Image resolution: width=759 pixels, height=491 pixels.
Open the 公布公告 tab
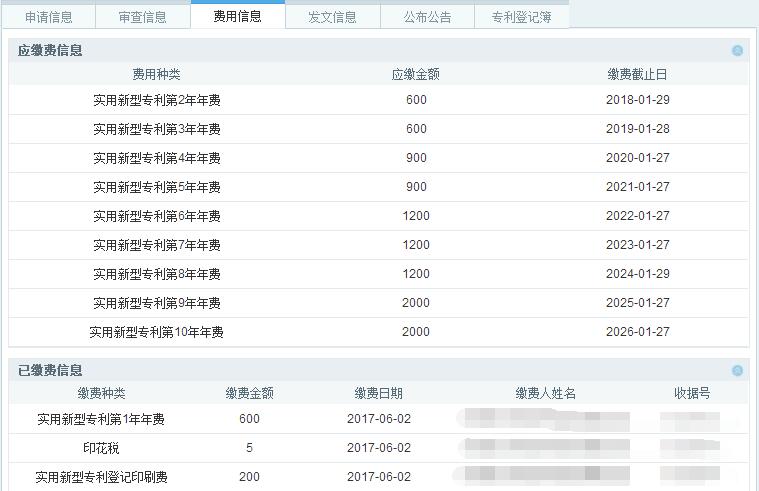(427, 17)
